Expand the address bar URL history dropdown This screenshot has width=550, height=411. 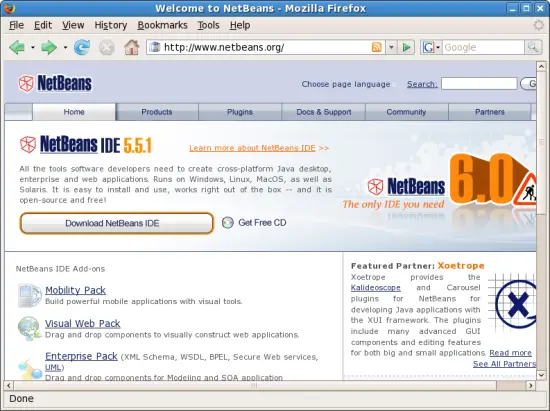[x=391, y=47]
